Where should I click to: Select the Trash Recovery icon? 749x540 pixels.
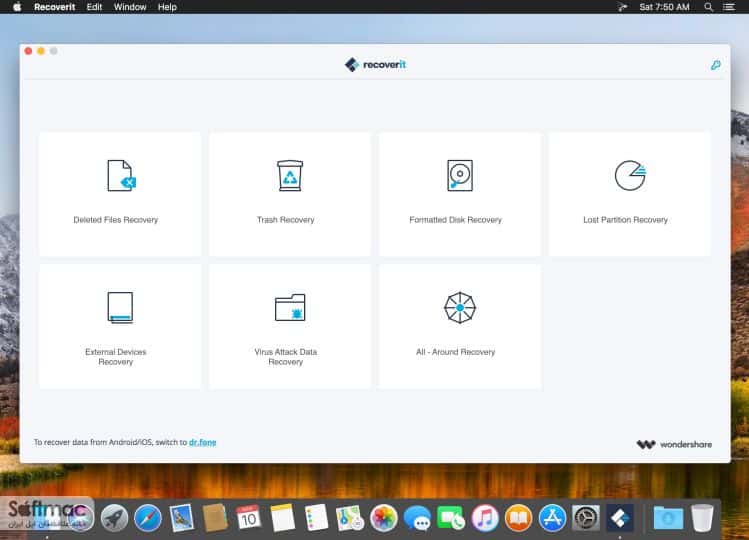click(290, 175)
